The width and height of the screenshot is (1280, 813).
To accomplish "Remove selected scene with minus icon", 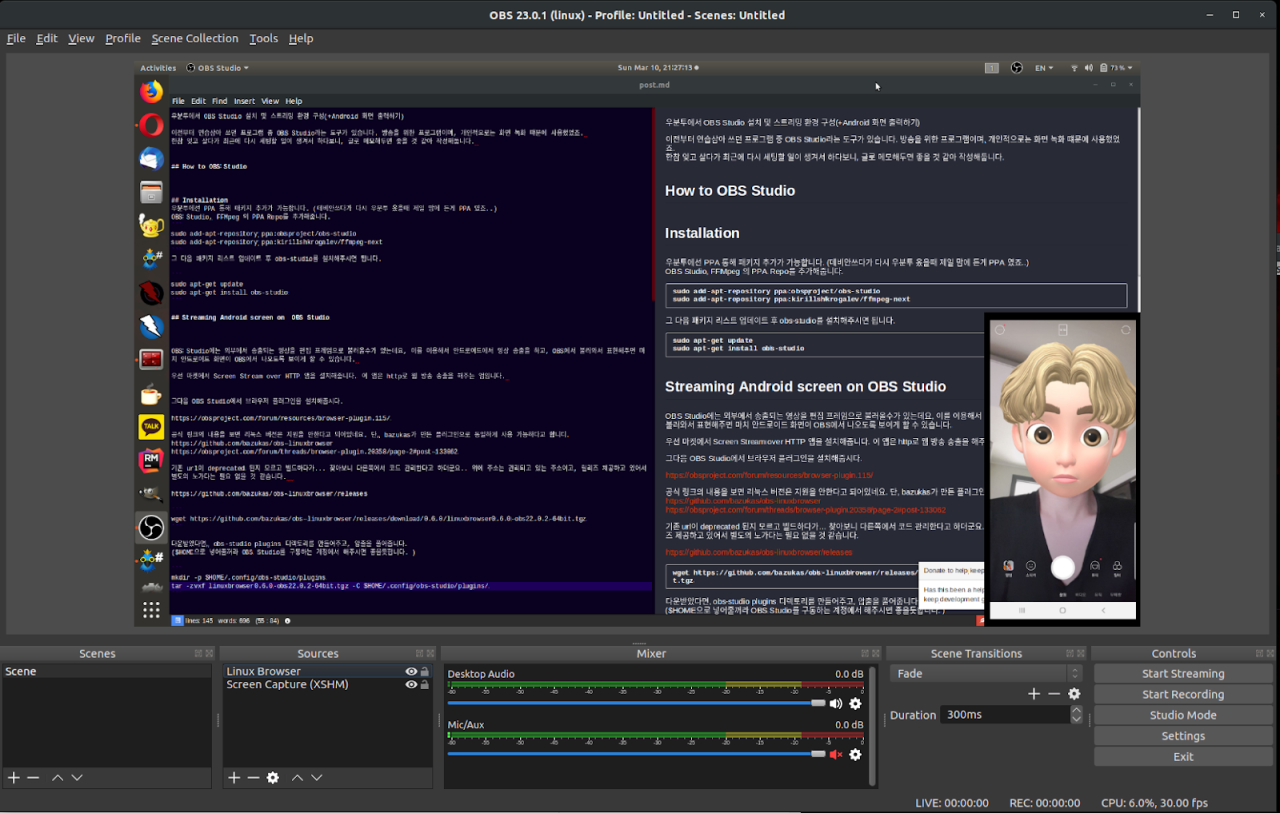I will click(33, 778).
